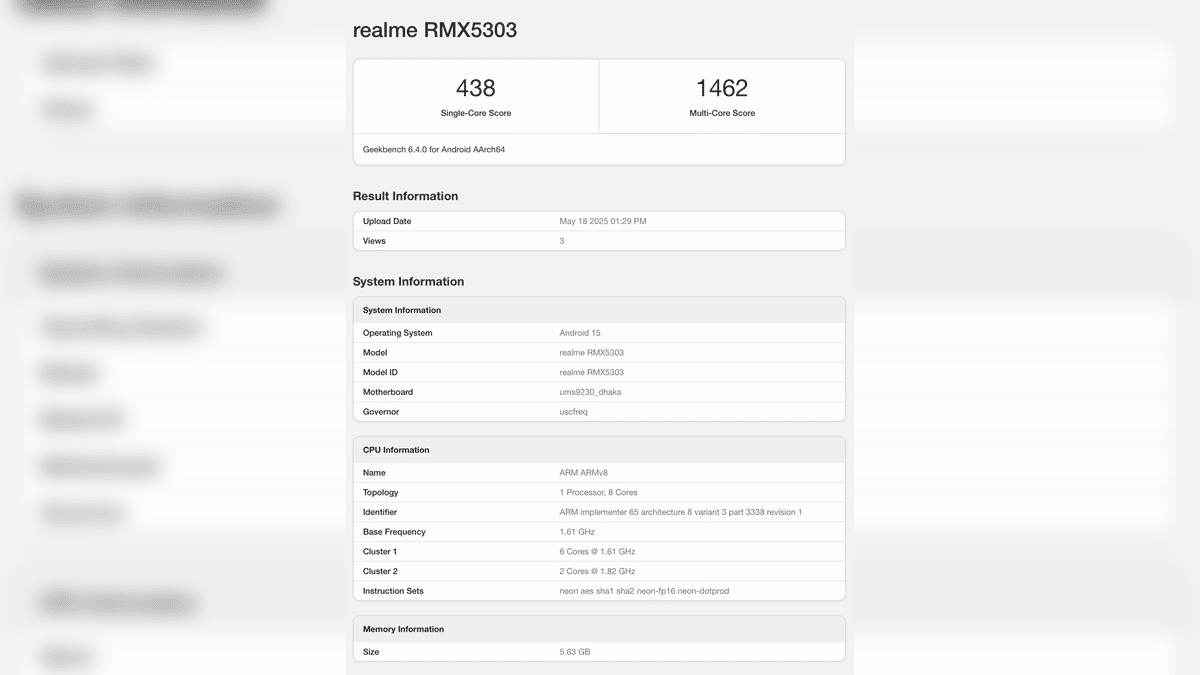Click the Upload Date label
This screenshot has height=675, width=1200.
click(x=387, y=221)
